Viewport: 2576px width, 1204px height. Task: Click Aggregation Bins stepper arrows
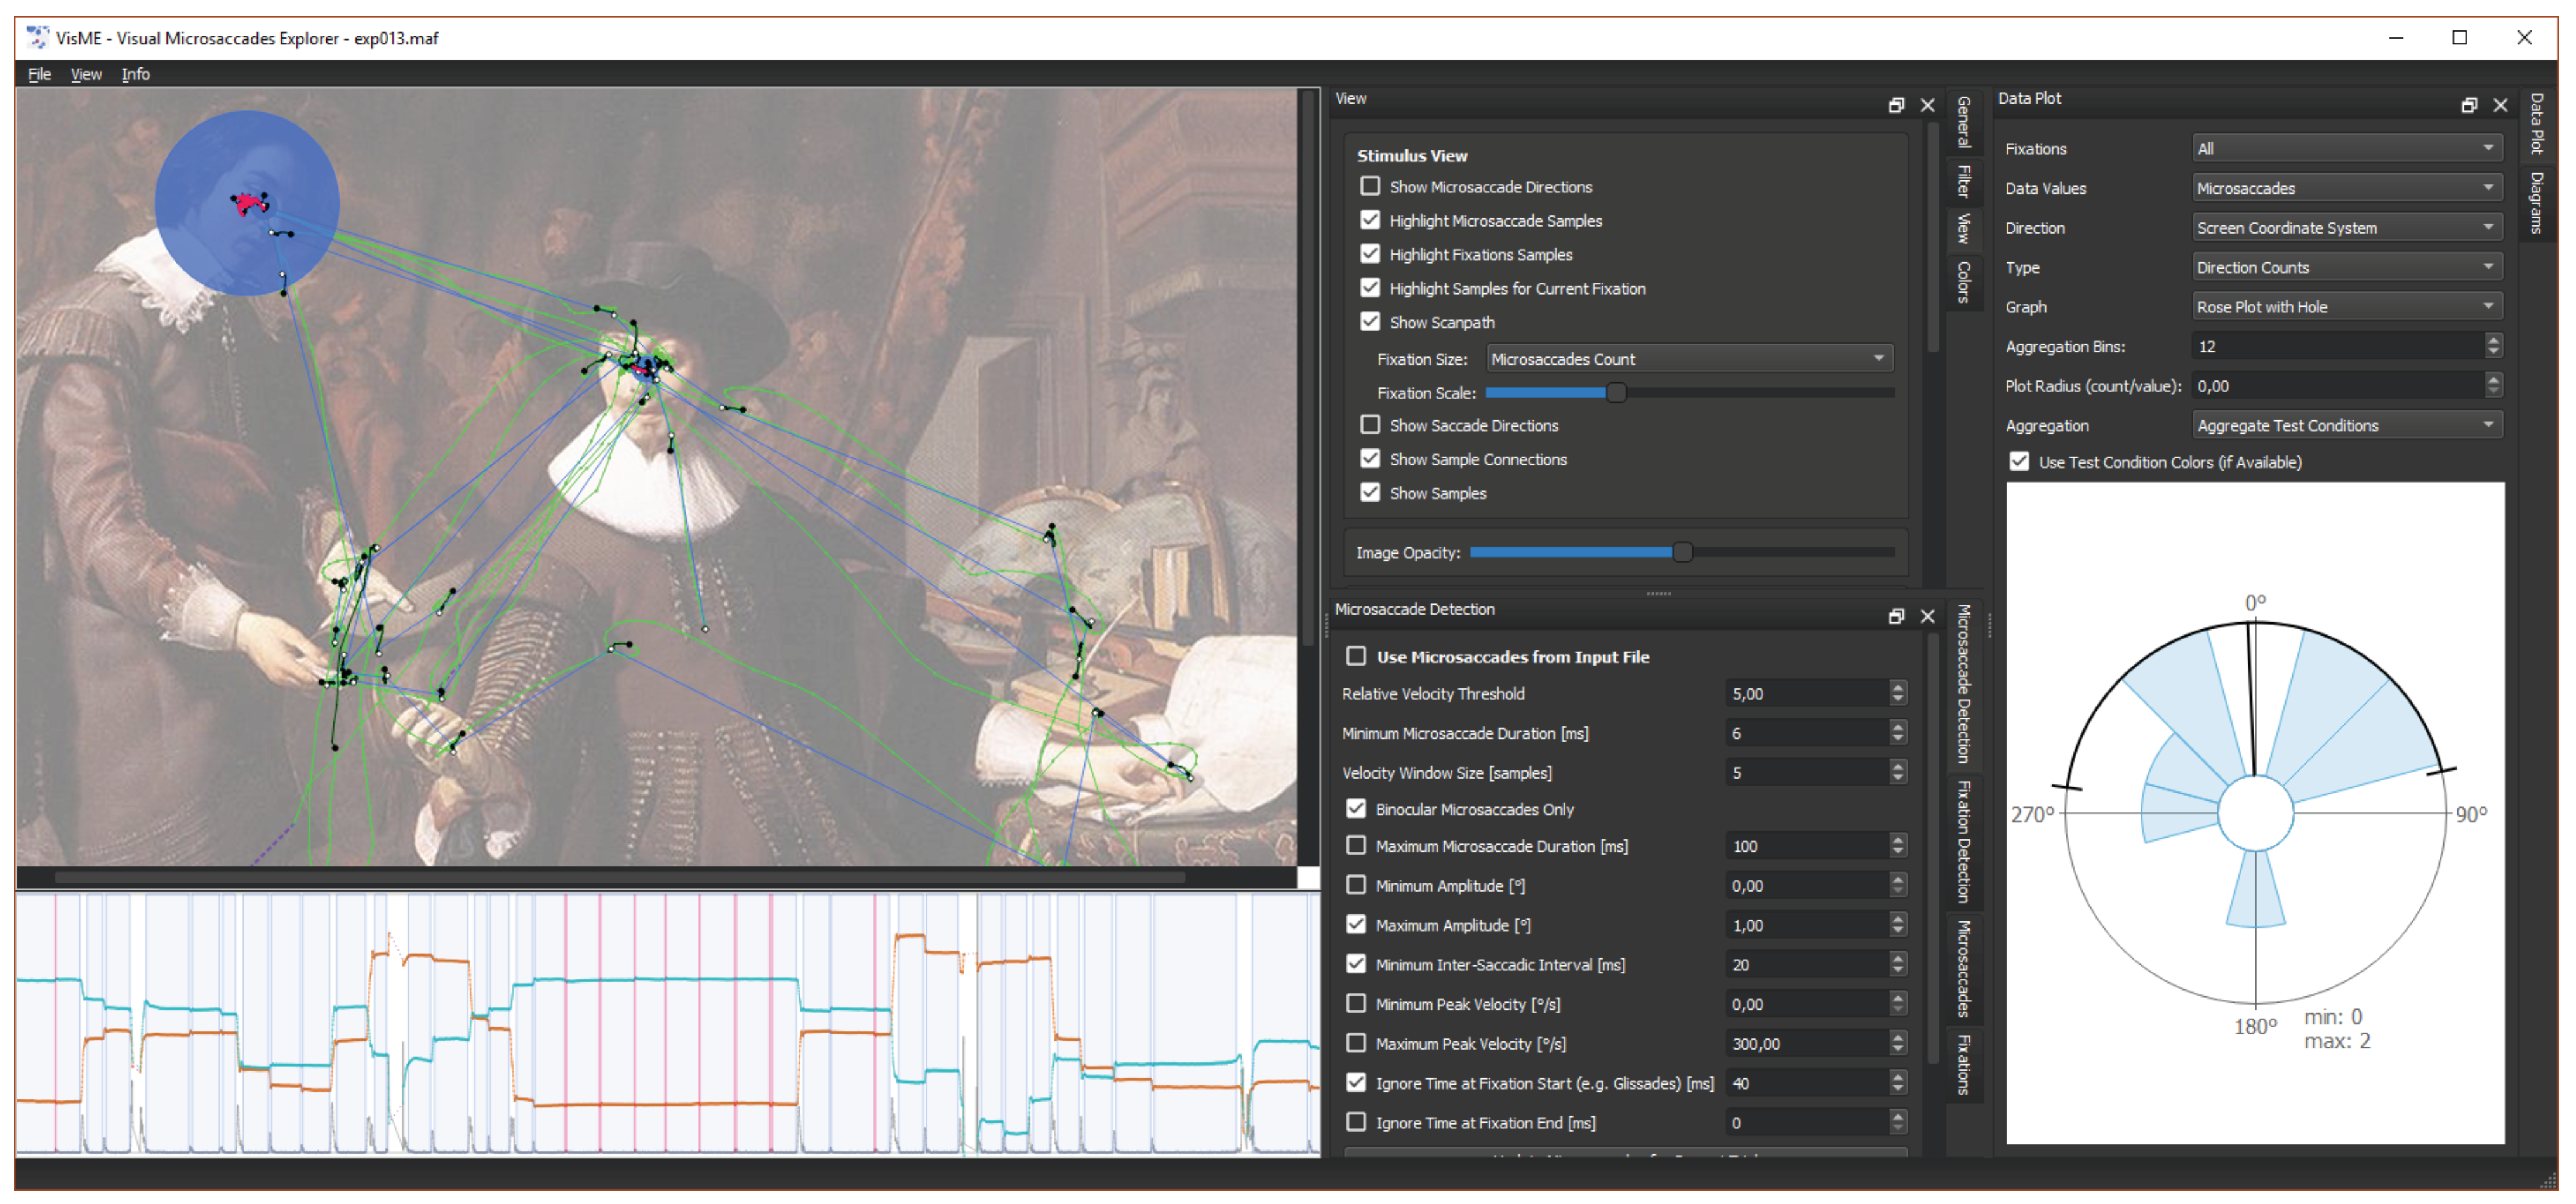click(x=2493, y=346)
